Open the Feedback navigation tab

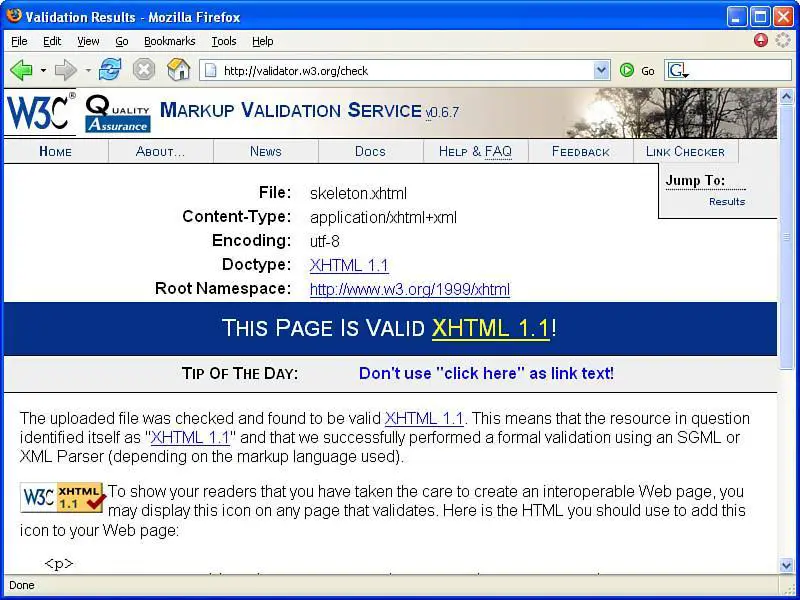point(581,152)
